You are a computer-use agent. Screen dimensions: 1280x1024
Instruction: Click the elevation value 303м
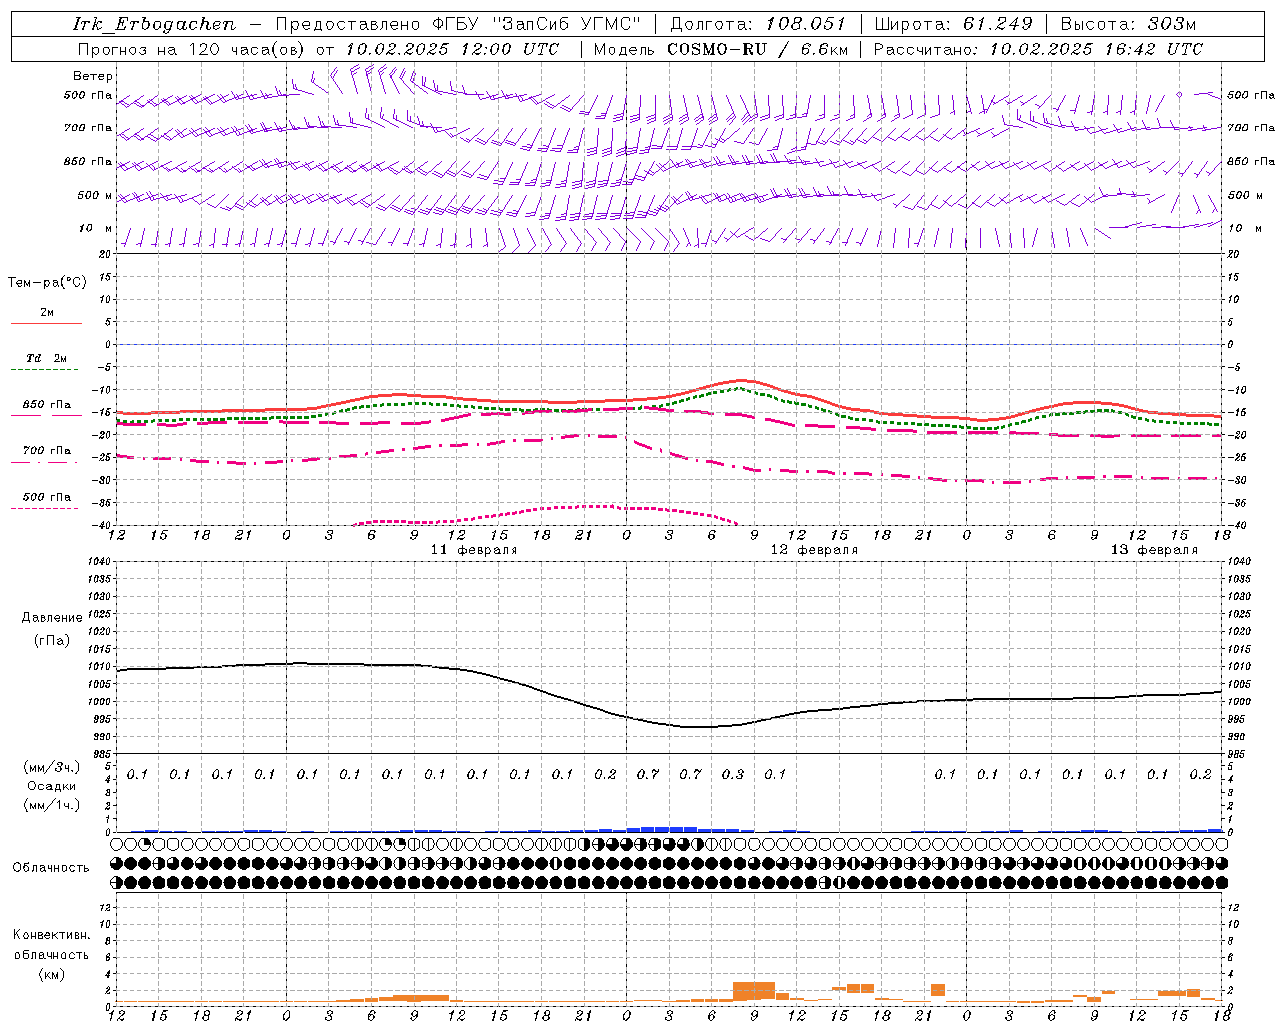1172,24
